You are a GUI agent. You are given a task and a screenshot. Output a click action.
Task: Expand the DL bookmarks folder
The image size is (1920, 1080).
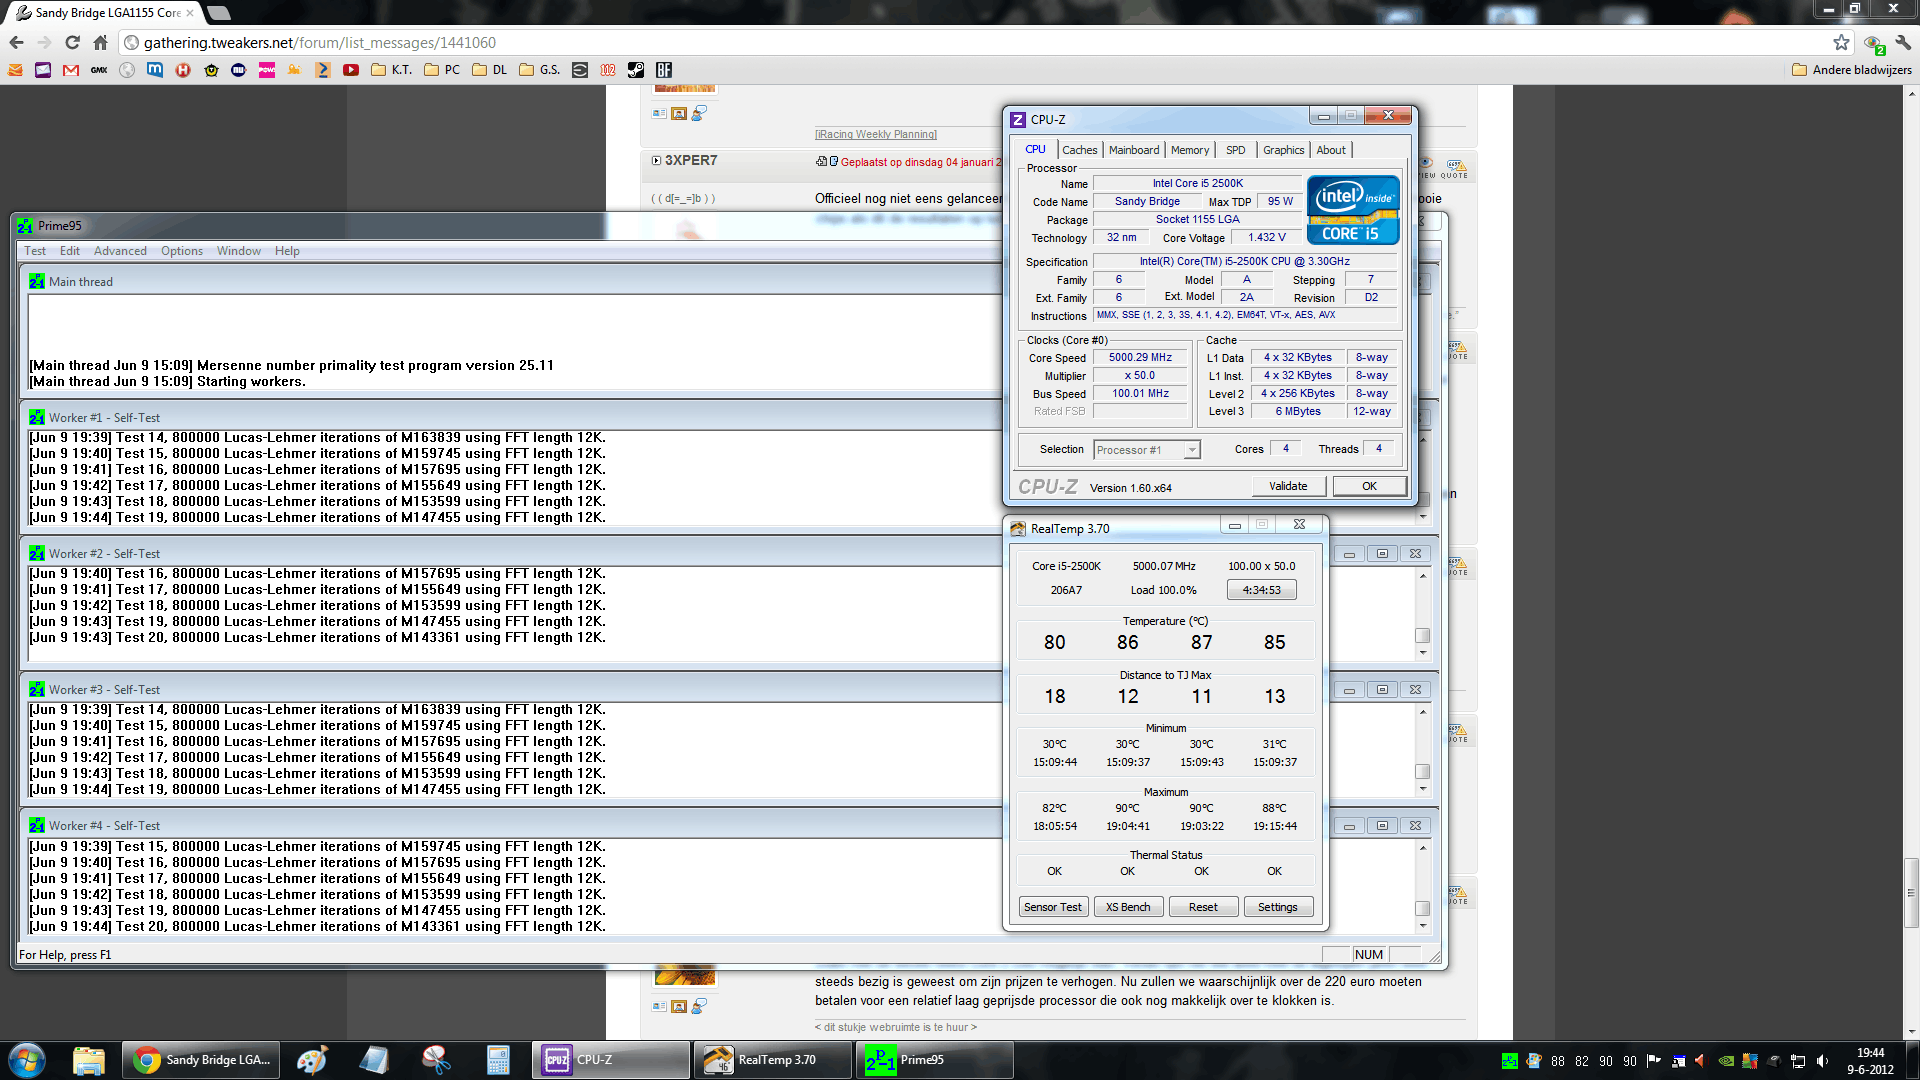(490, 70)
